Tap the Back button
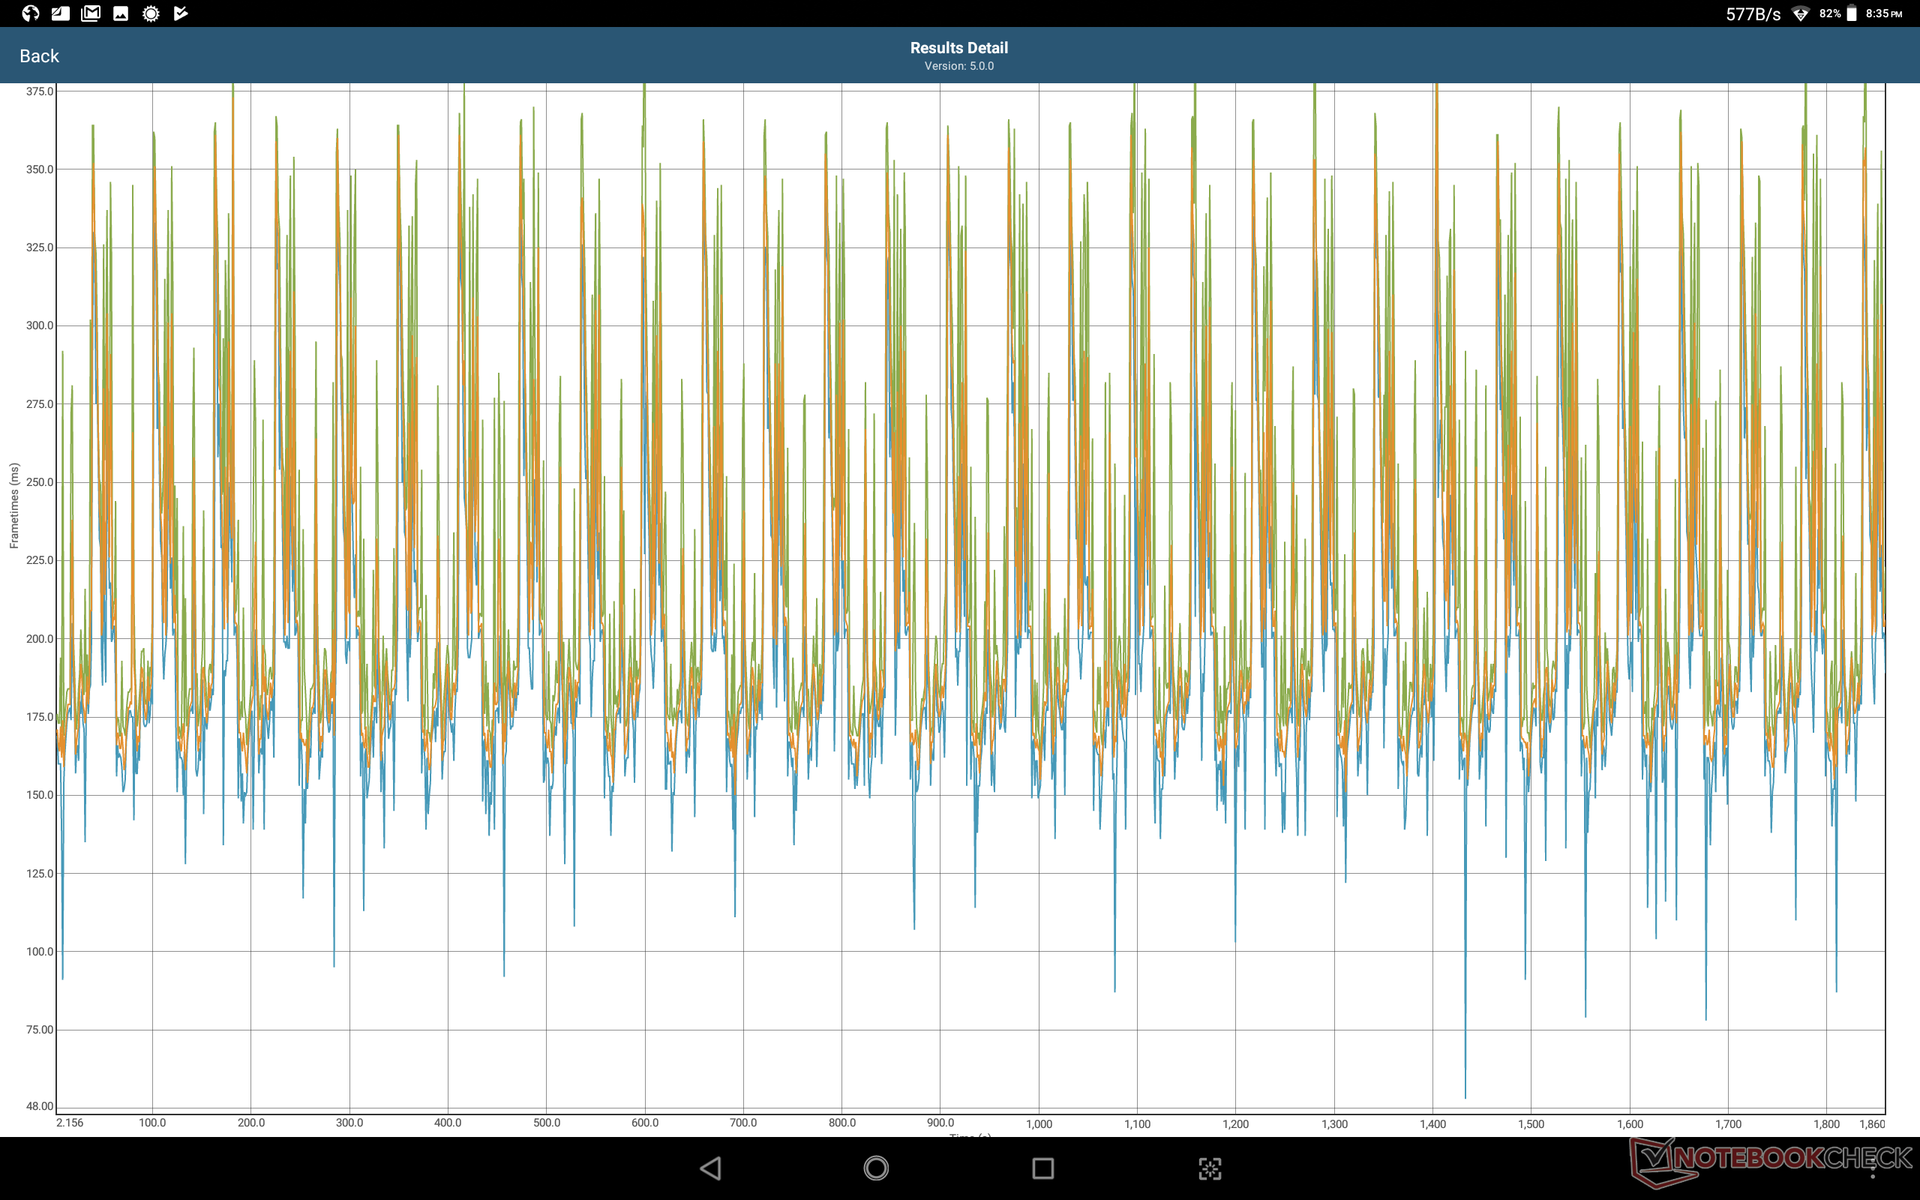Image resolution: width=1920 pixels, height=1200 pixels. 39,56
